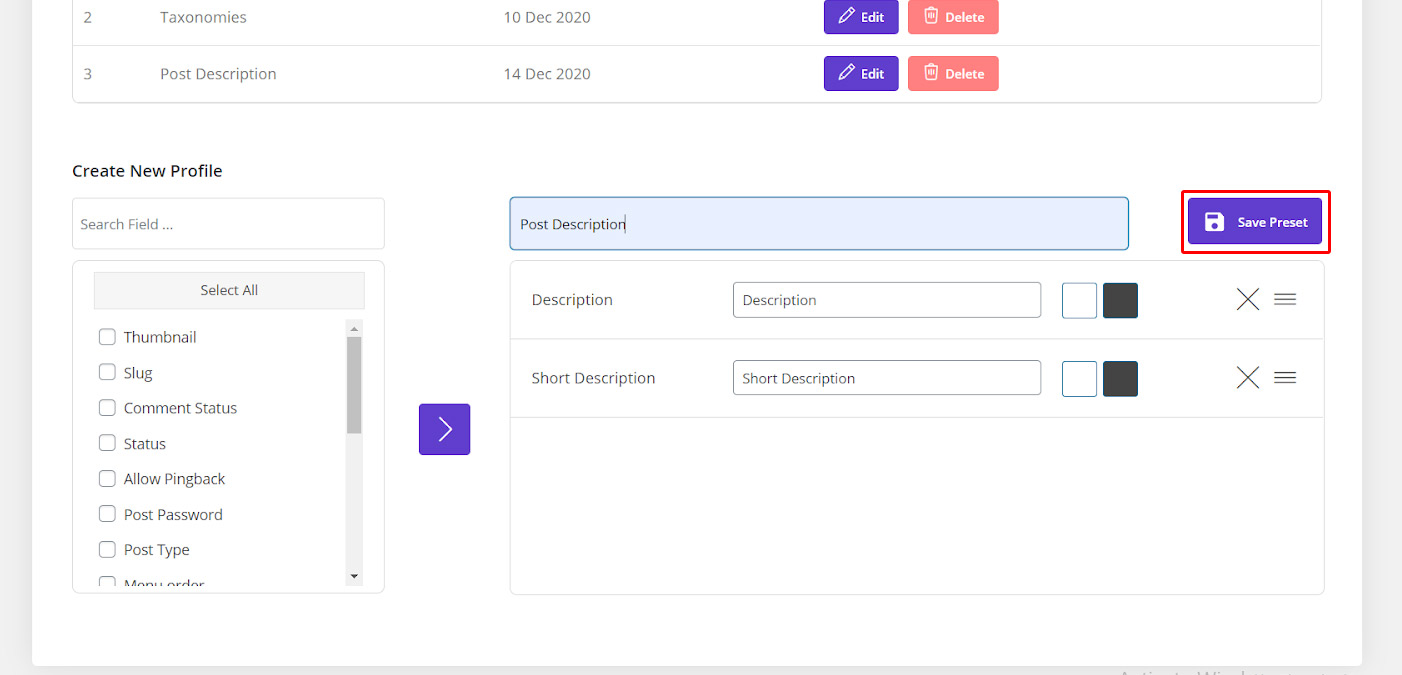Enable the Slug field checkbox
This screenshot has width=1402, height=675.
tap(107, 372)
